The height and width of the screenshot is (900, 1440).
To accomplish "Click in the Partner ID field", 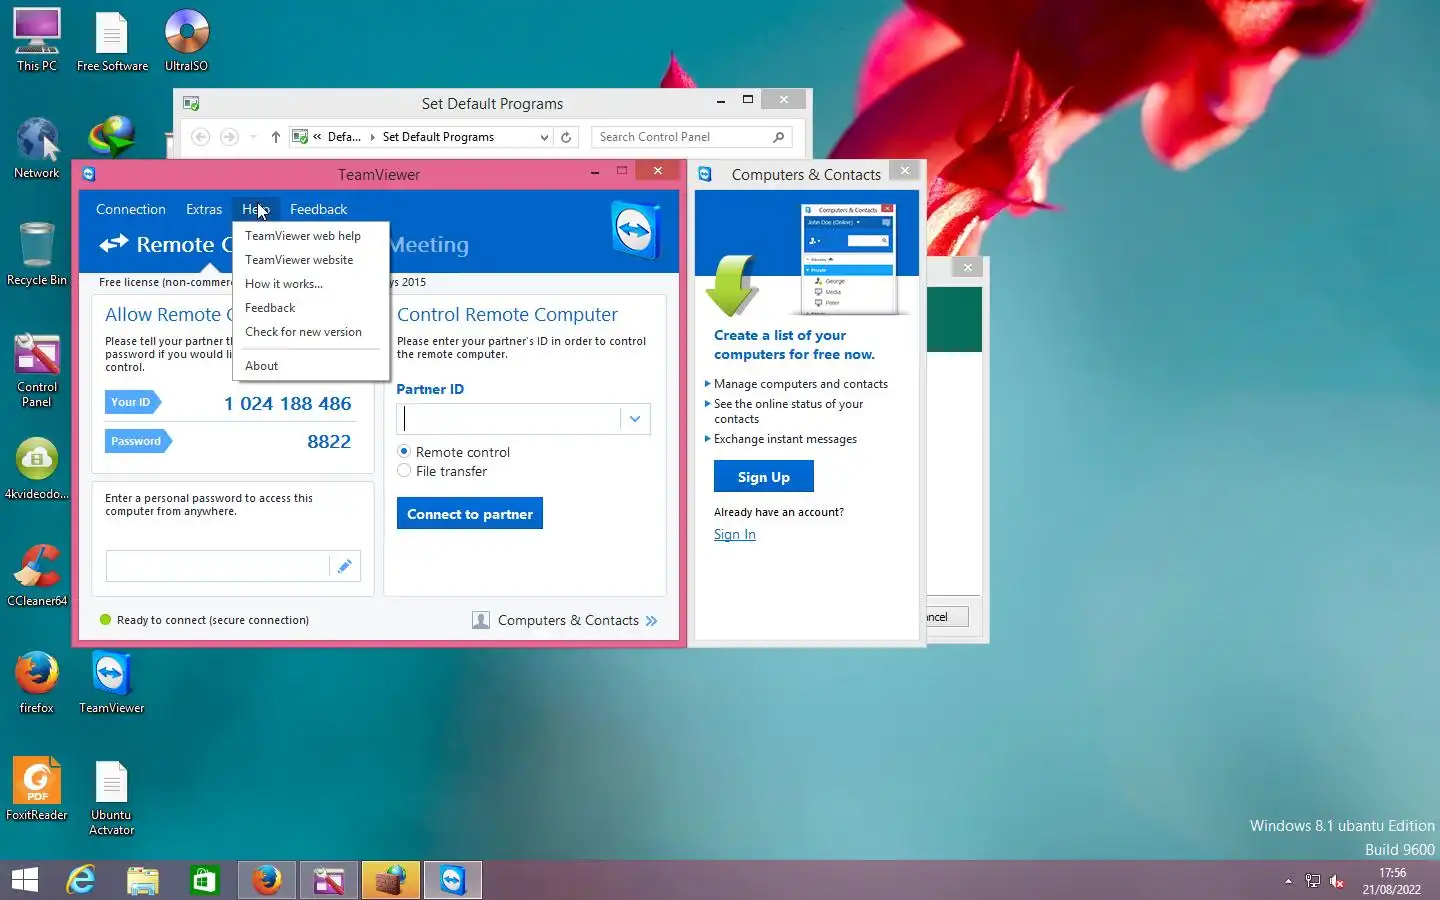I will coord(509,419).
